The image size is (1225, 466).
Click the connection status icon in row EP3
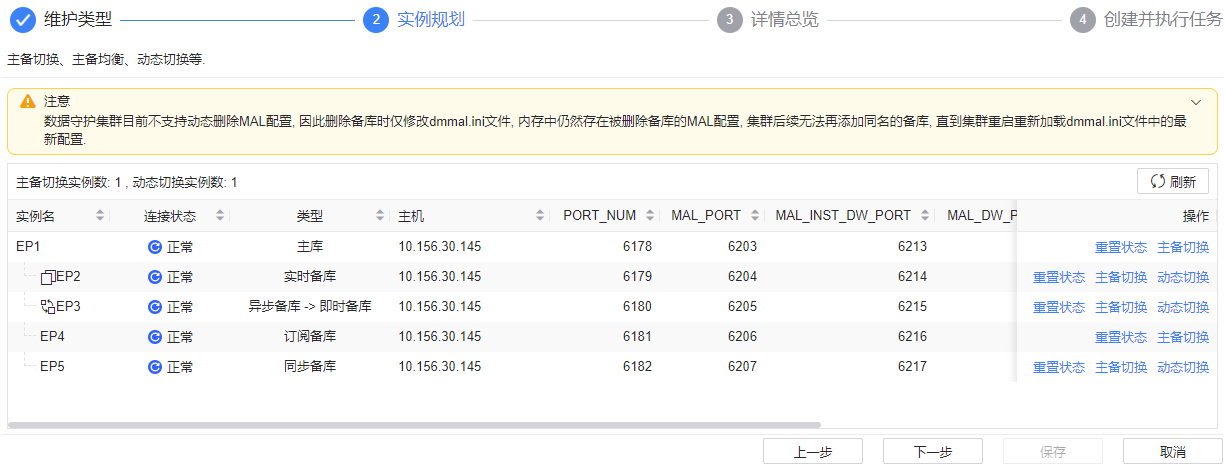155,307
